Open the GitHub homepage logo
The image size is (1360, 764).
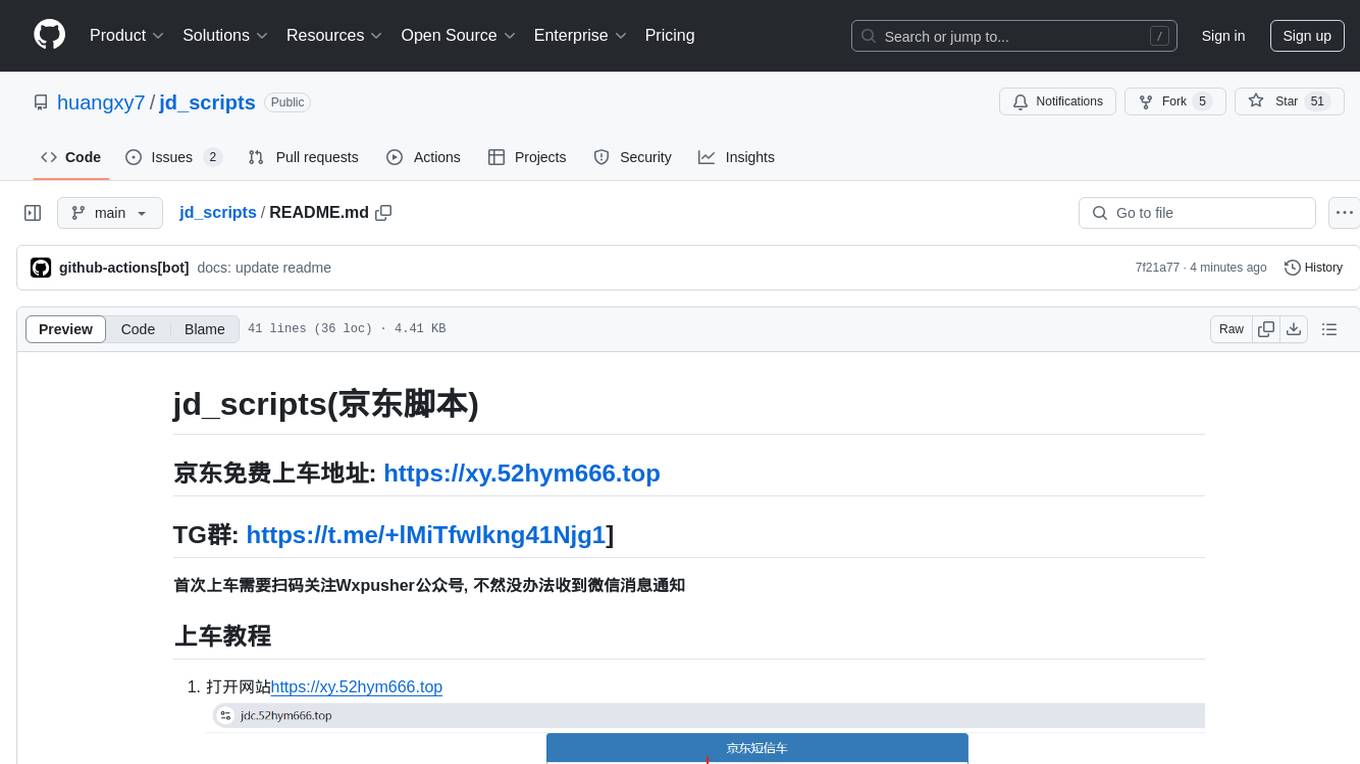tap(49, 35)
